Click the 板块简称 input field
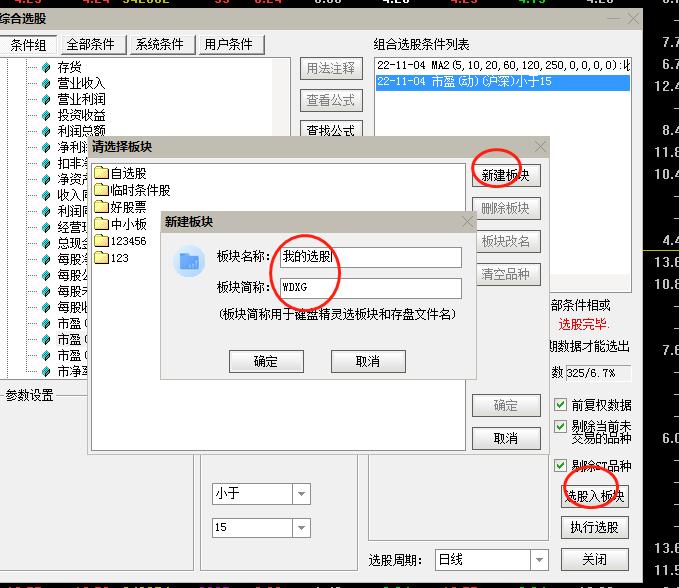Screen dimensions: 679x588 pyautogui.click(x=371, y=288)
